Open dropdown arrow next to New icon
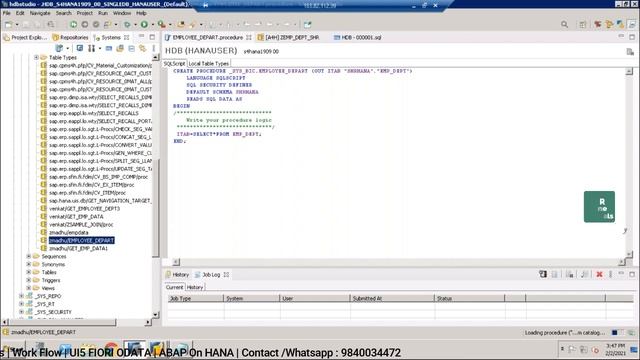 (17, 25)
